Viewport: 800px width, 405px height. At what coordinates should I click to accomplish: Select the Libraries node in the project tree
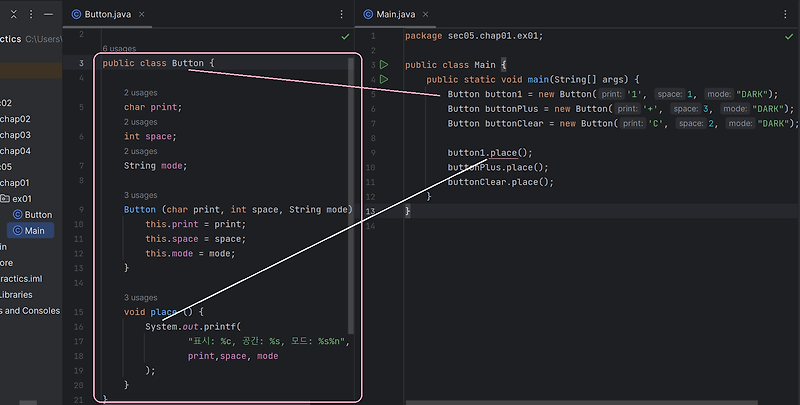[x=16, y=294]
